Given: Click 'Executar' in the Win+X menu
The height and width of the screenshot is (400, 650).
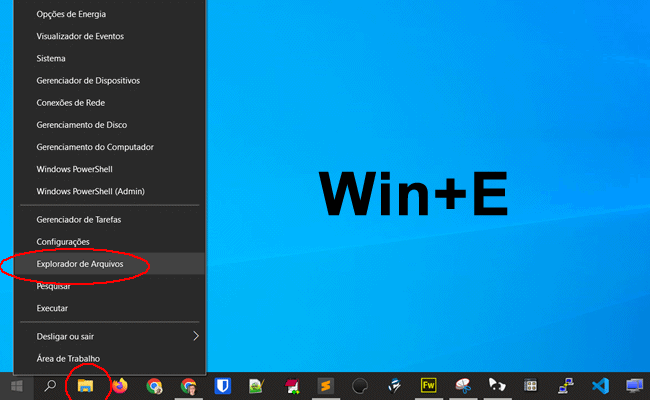Looking at the screenshot, I should [53, 308].
